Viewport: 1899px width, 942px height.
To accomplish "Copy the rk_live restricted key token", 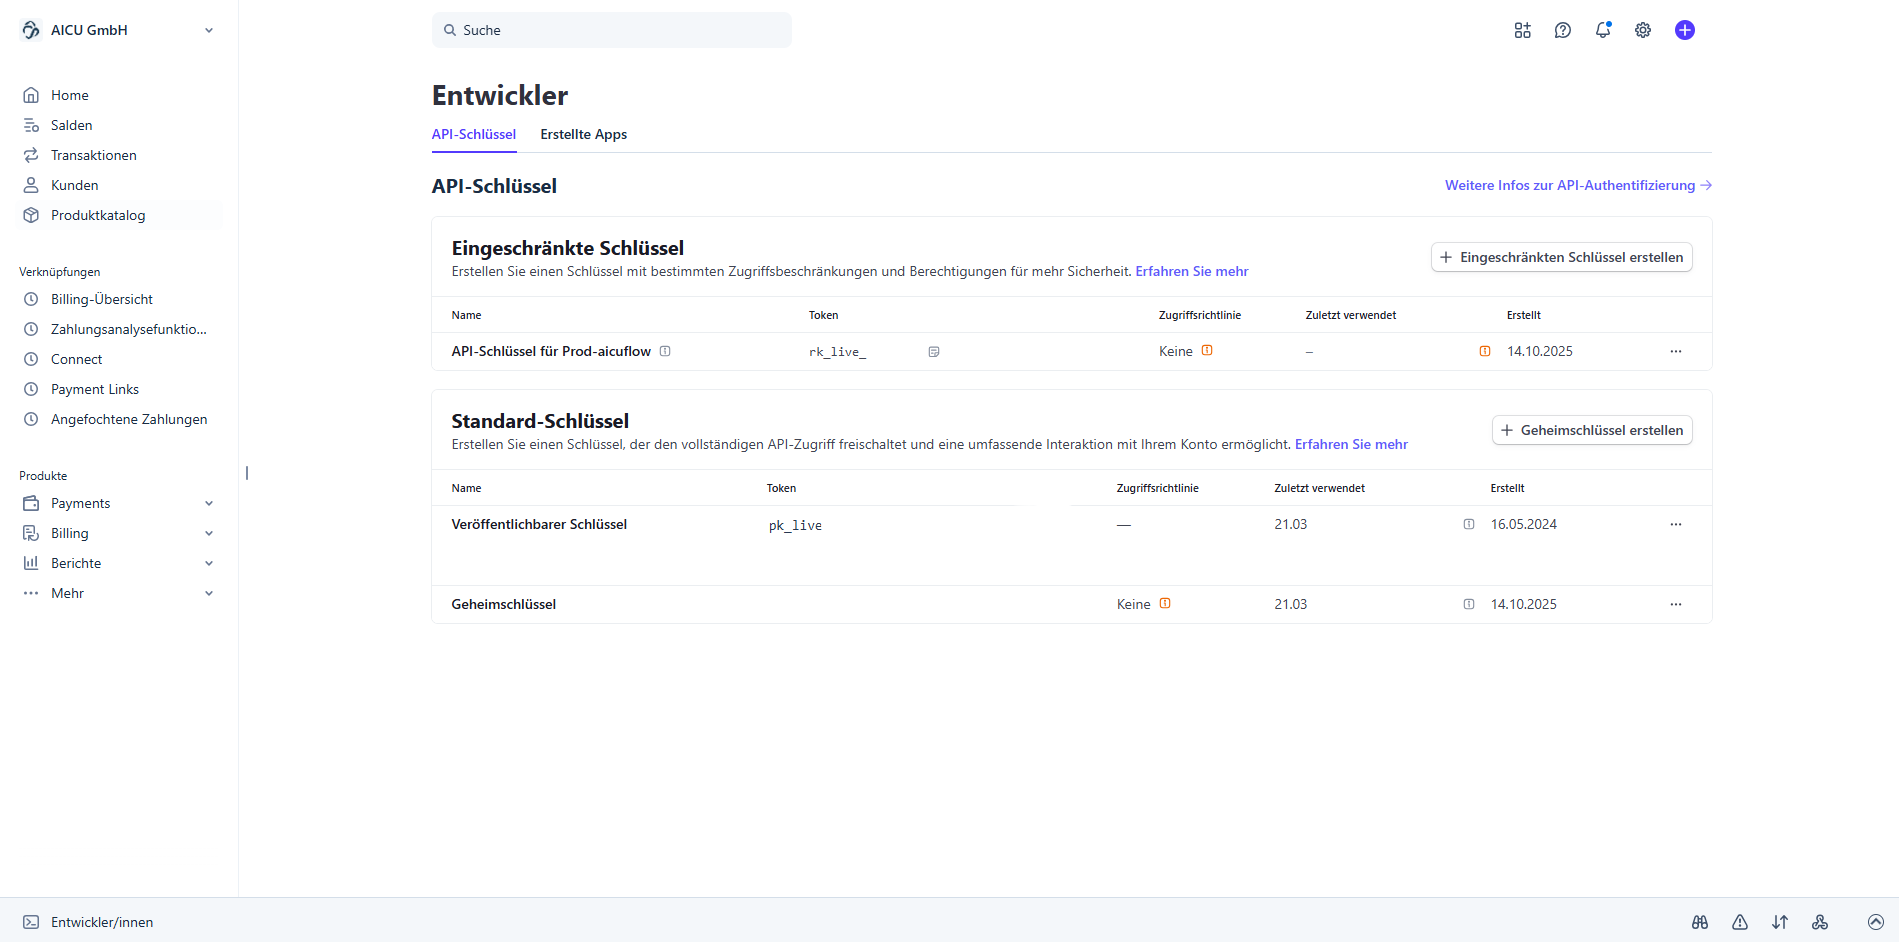I will click(934, 352).
